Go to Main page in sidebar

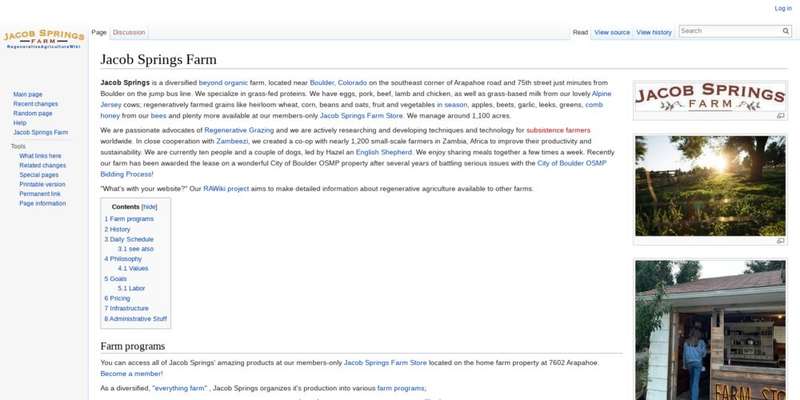pos(28,94)
